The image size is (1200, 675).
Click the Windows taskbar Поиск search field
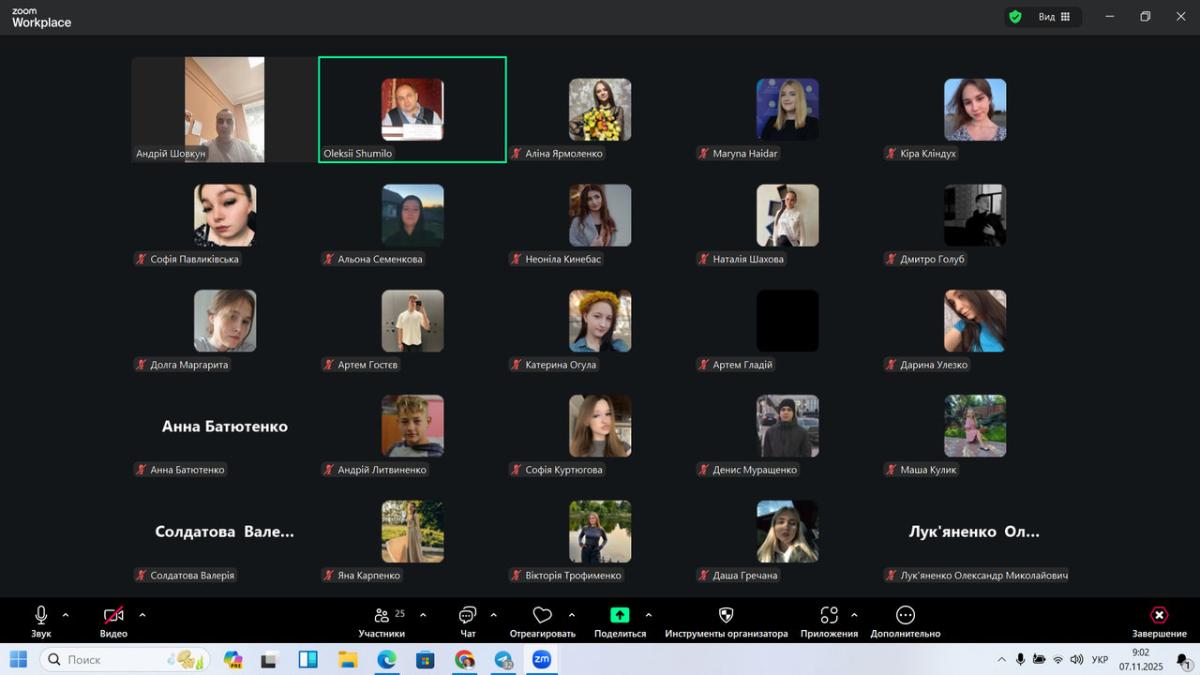(120, 660)
